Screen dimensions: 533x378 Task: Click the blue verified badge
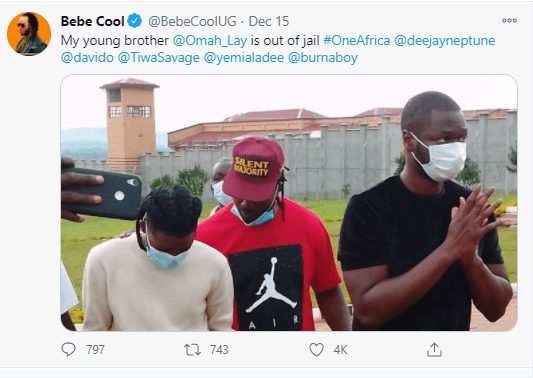pos(135,21)
